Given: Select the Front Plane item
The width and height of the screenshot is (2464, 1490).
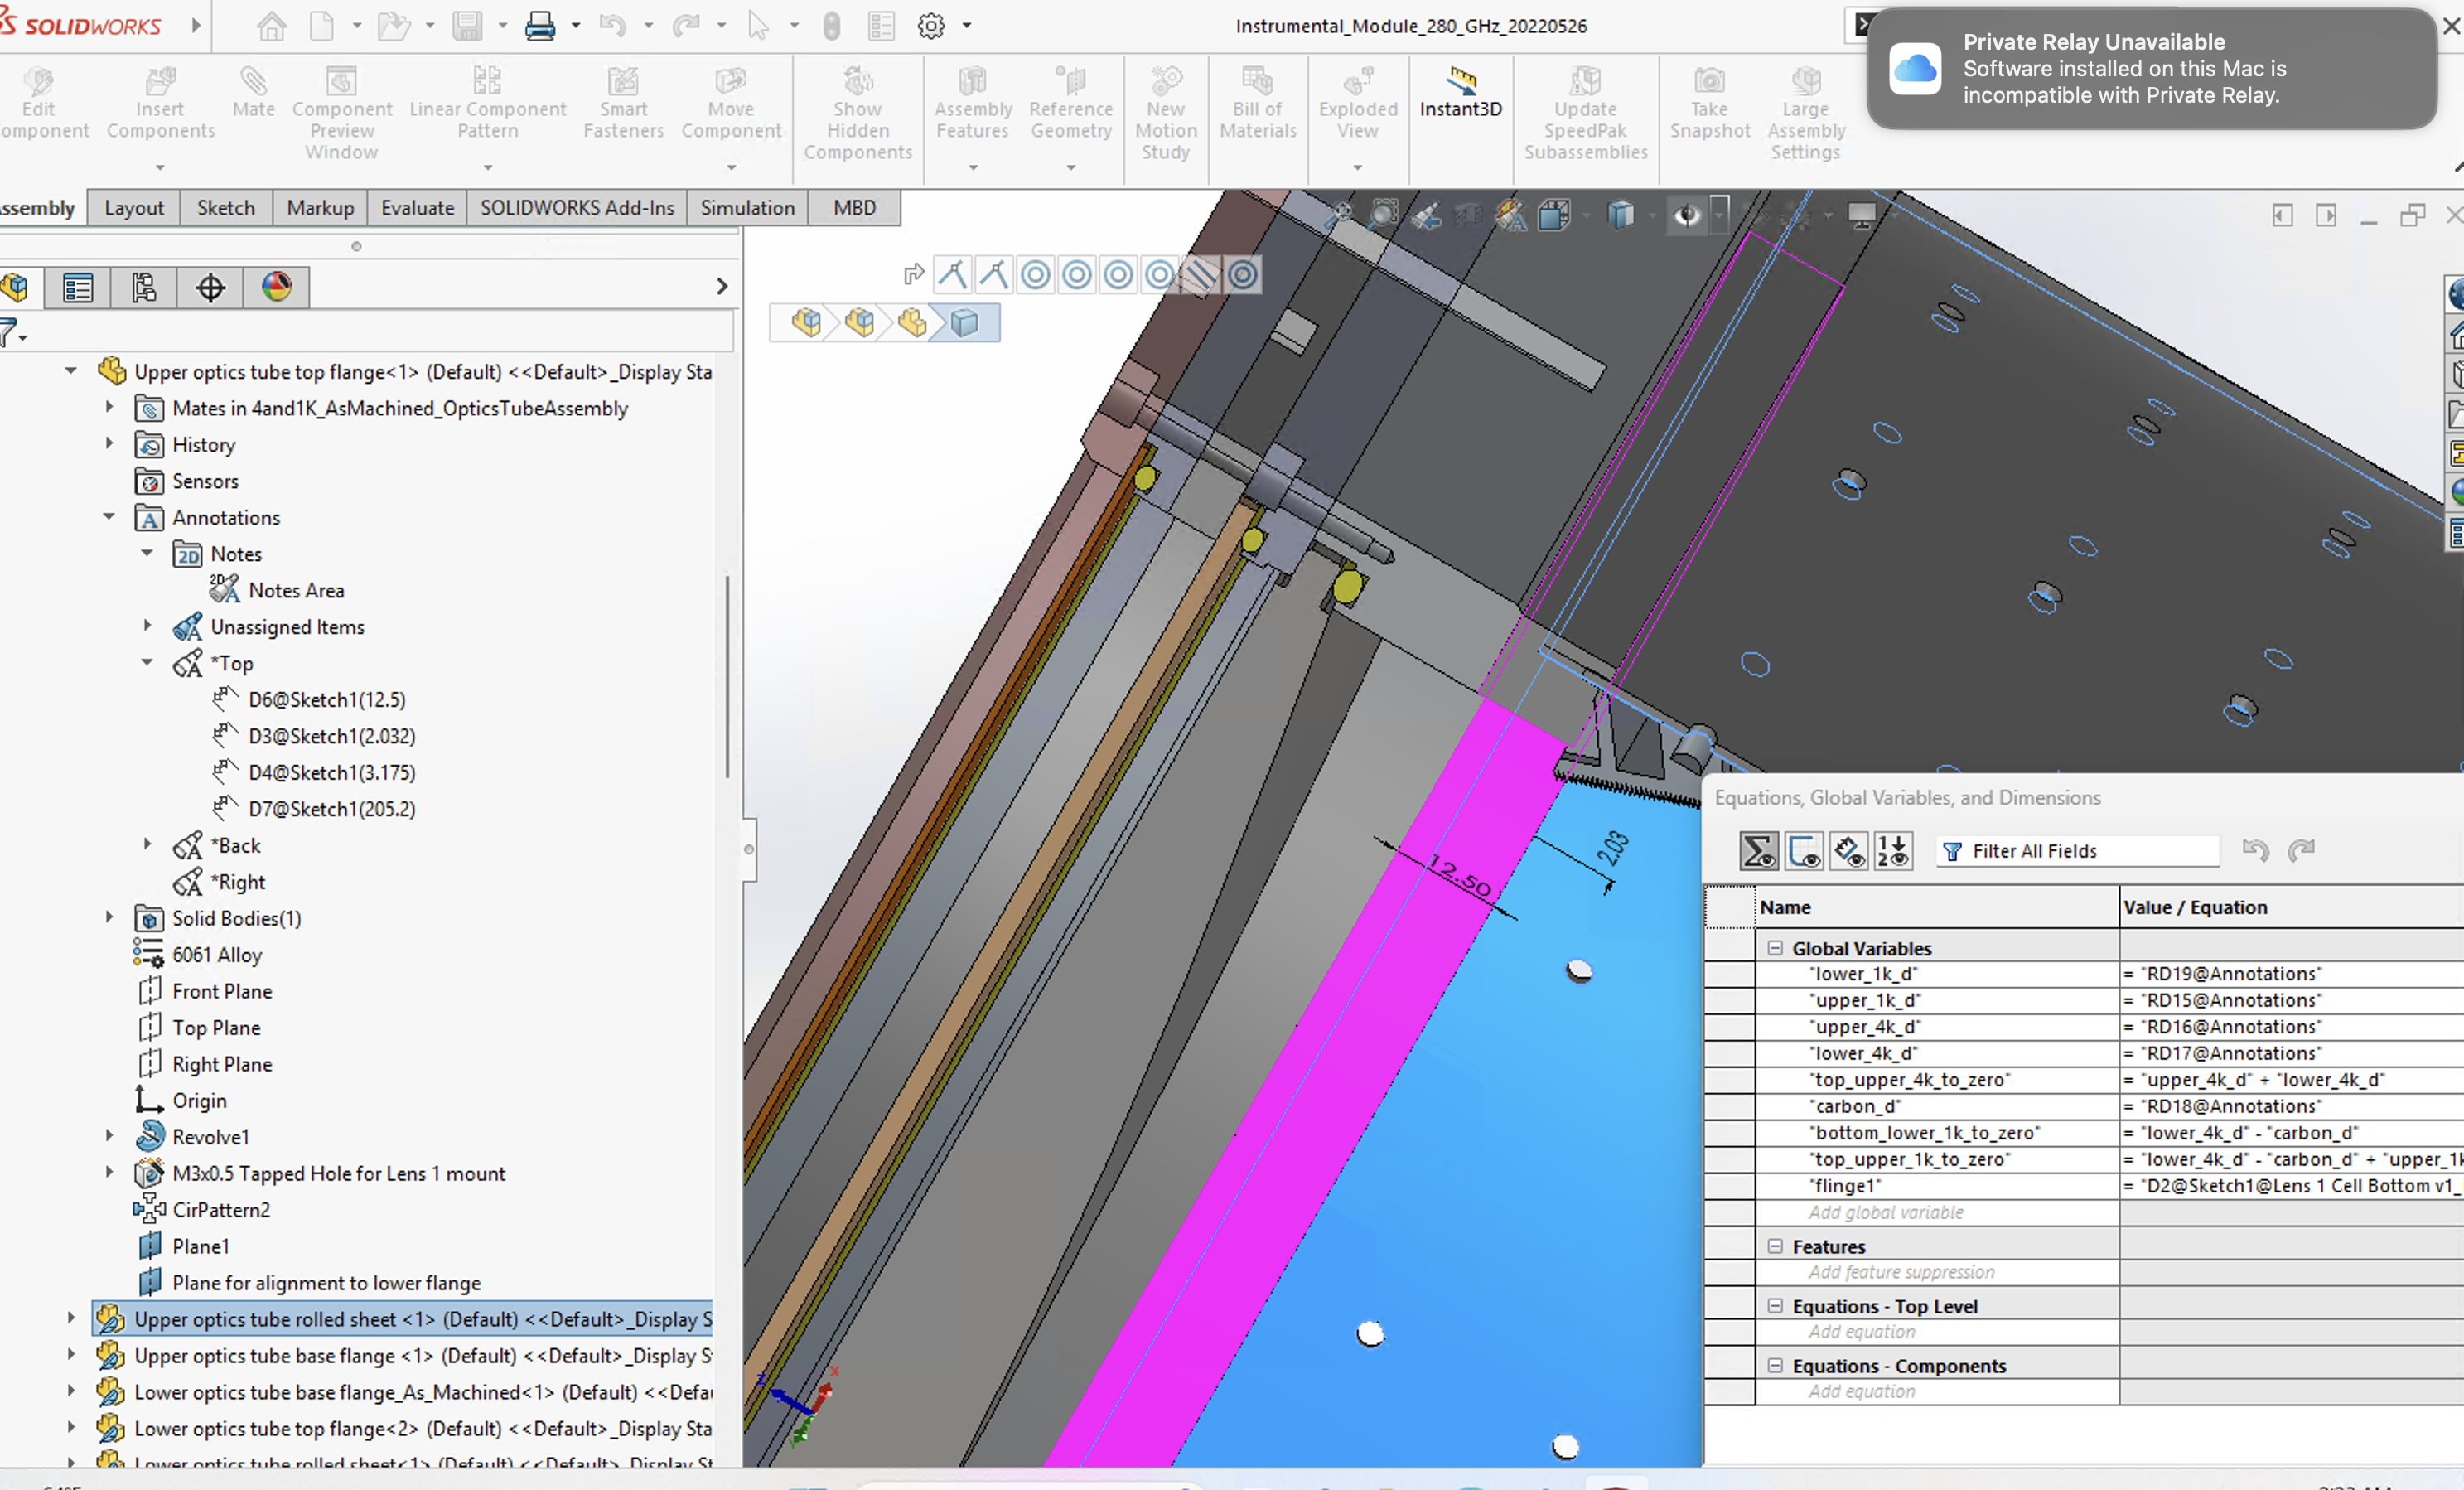Looking at the screenshot, I should [222, 991].
